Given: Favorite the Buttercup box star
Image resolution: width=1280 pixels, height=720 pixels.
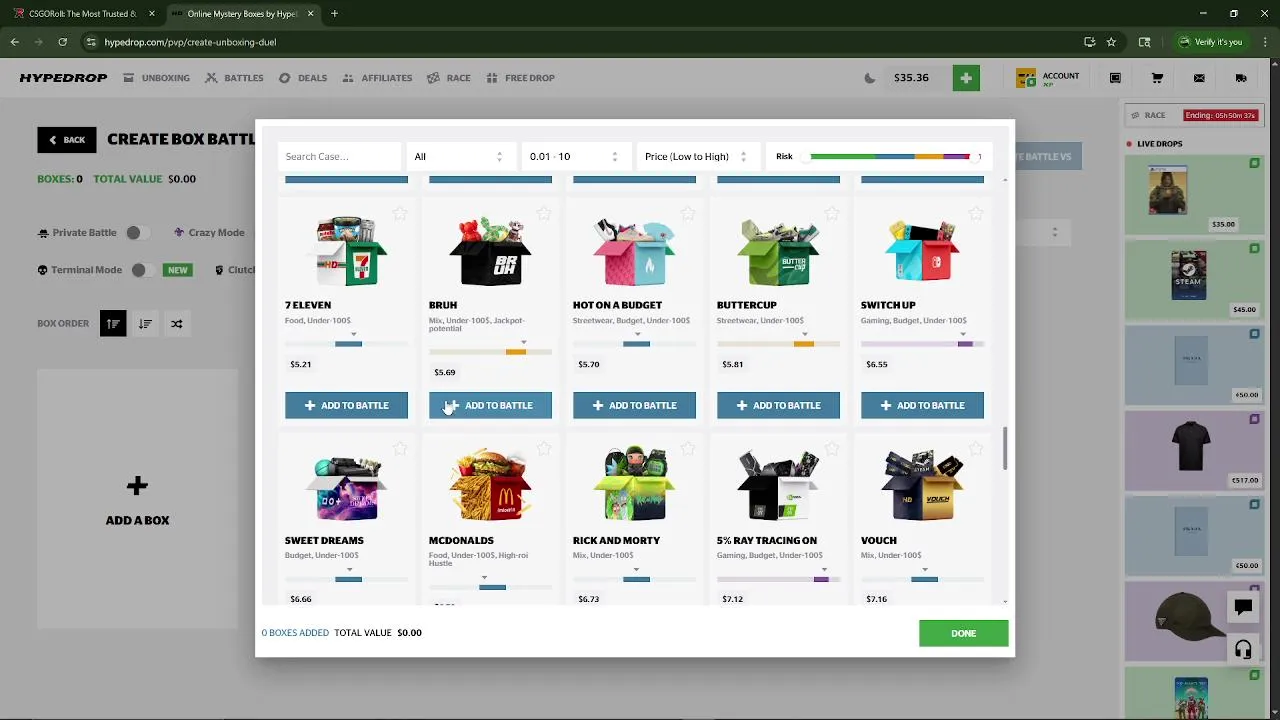Looking at the screenshot, I should 832,213.
